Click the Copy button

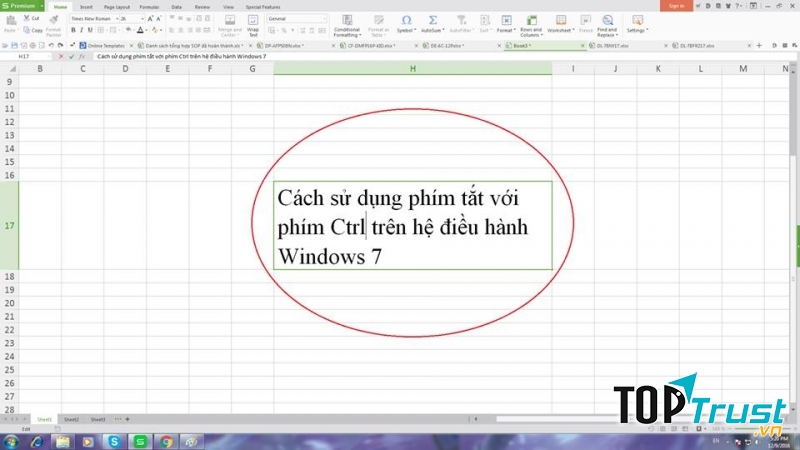pyautogui.click(x=33, y=30)
